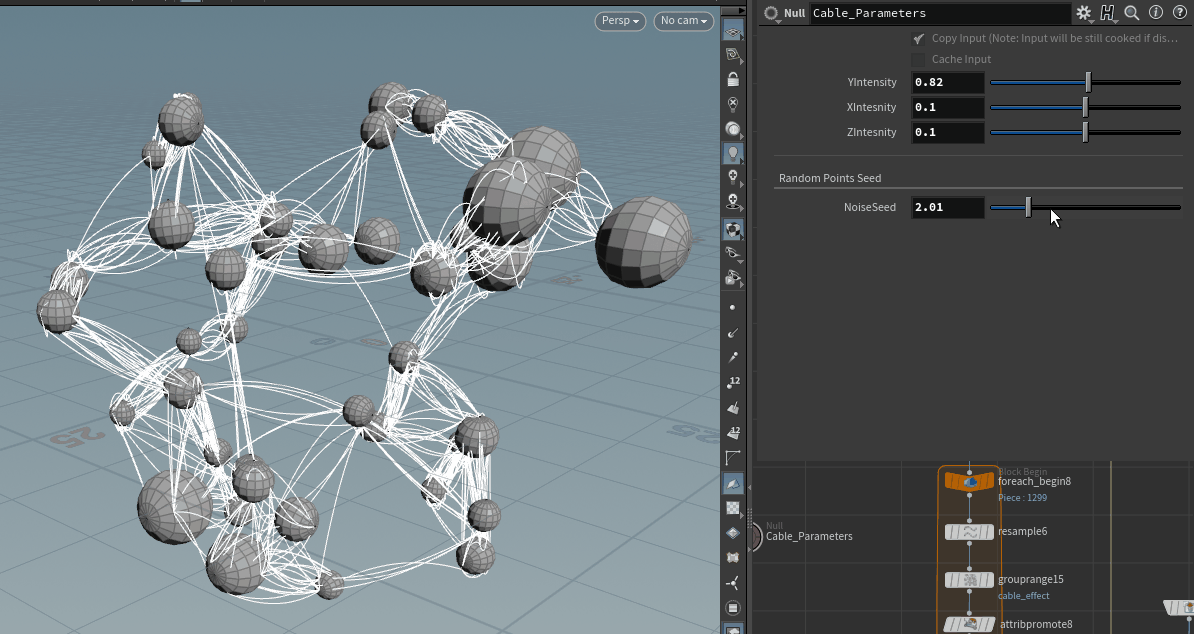Click the 'Piece : 1299' label under foreach_begin8
Viewport: 1194px width, 634px height.
pos(1022,498)
